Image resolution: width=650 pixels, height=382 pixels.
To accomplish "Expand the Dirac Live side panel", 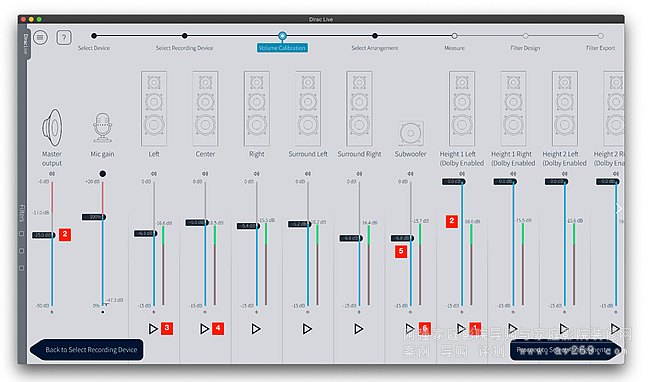I will [x=25, y=45].
